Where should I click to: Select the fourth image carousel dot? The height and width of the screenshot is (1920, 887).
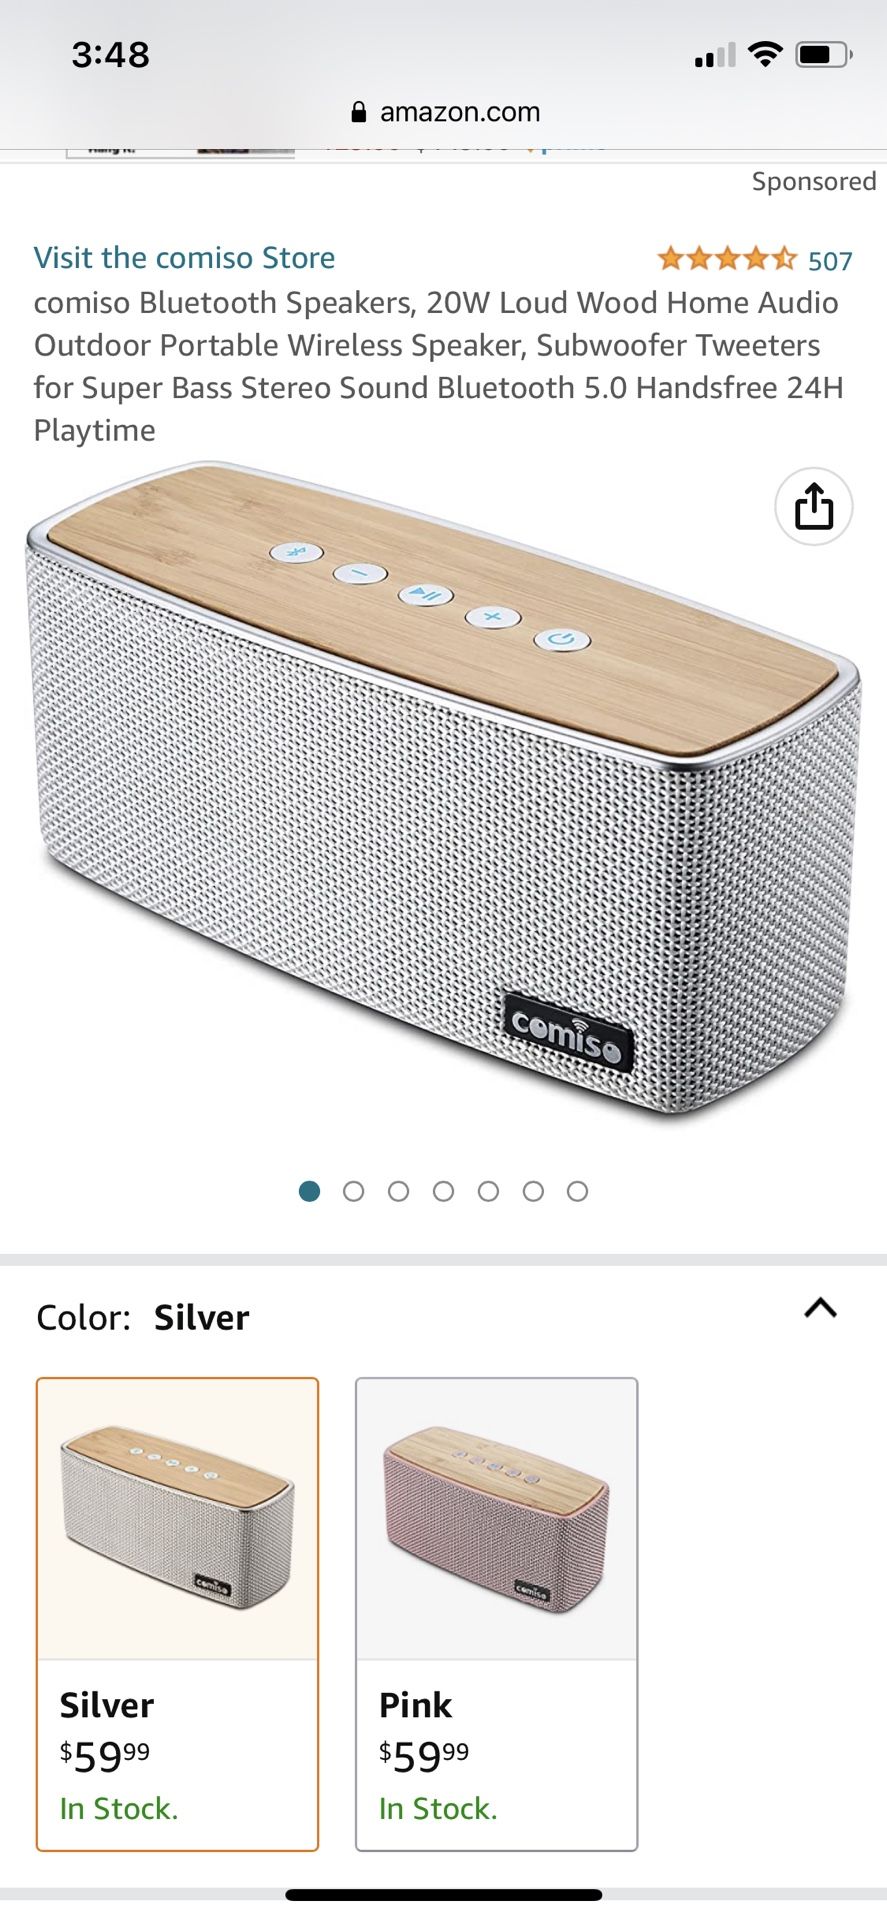coord(443,1191)
